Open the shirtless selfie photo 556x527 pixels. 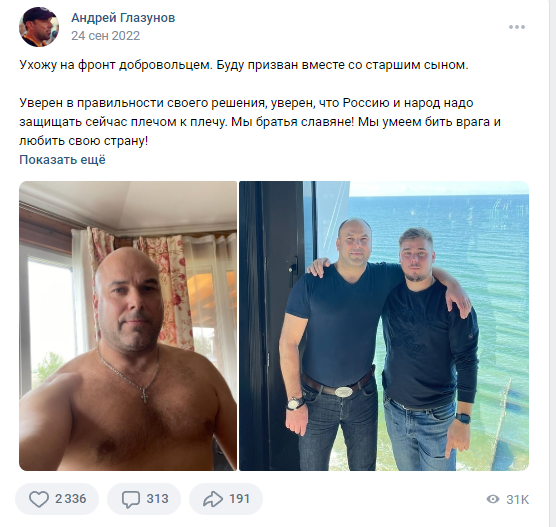(128, 326)
